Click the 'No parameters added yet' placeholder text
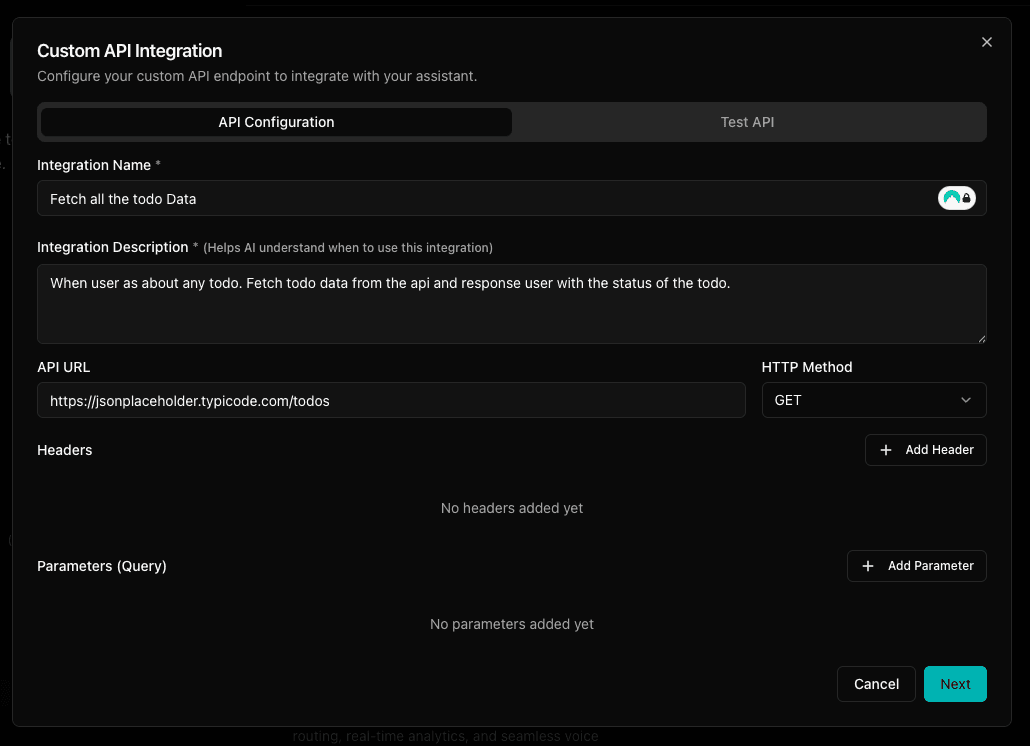 pos(511,624)
